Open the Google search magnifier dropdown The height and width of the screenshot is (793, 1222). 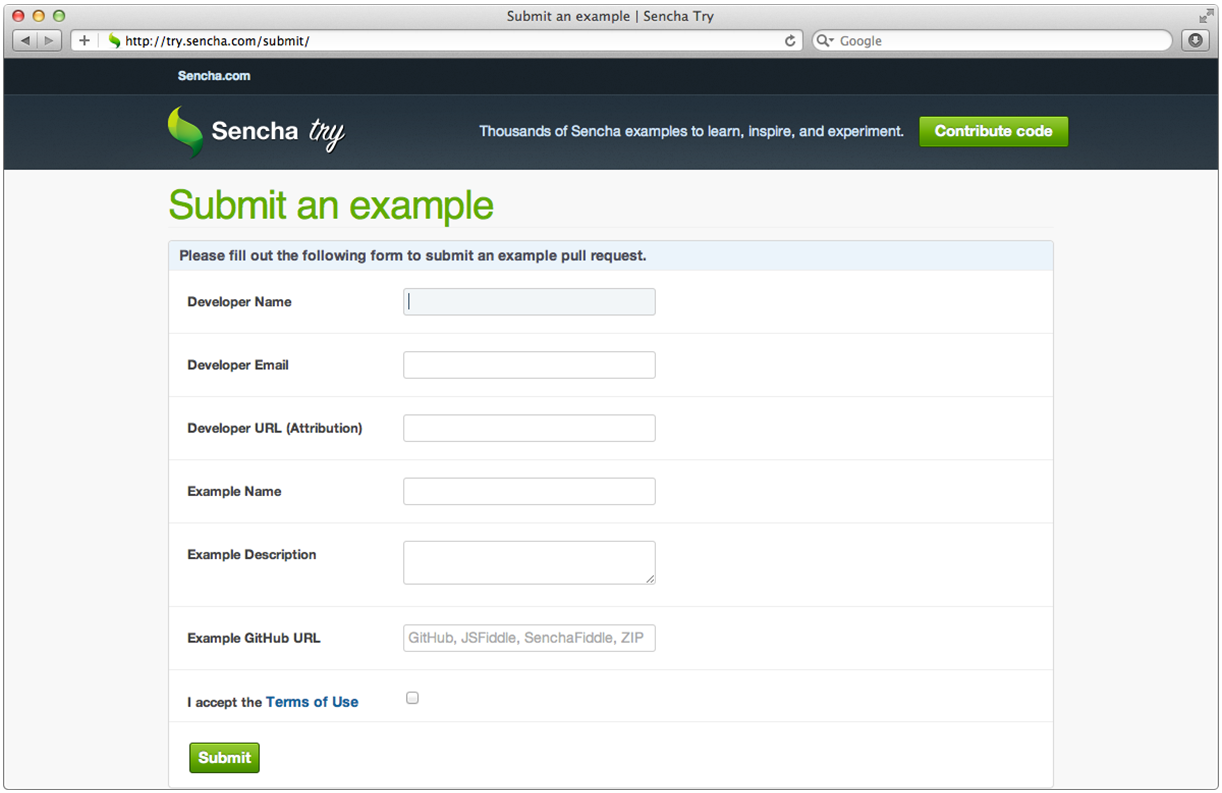point(825,41)
